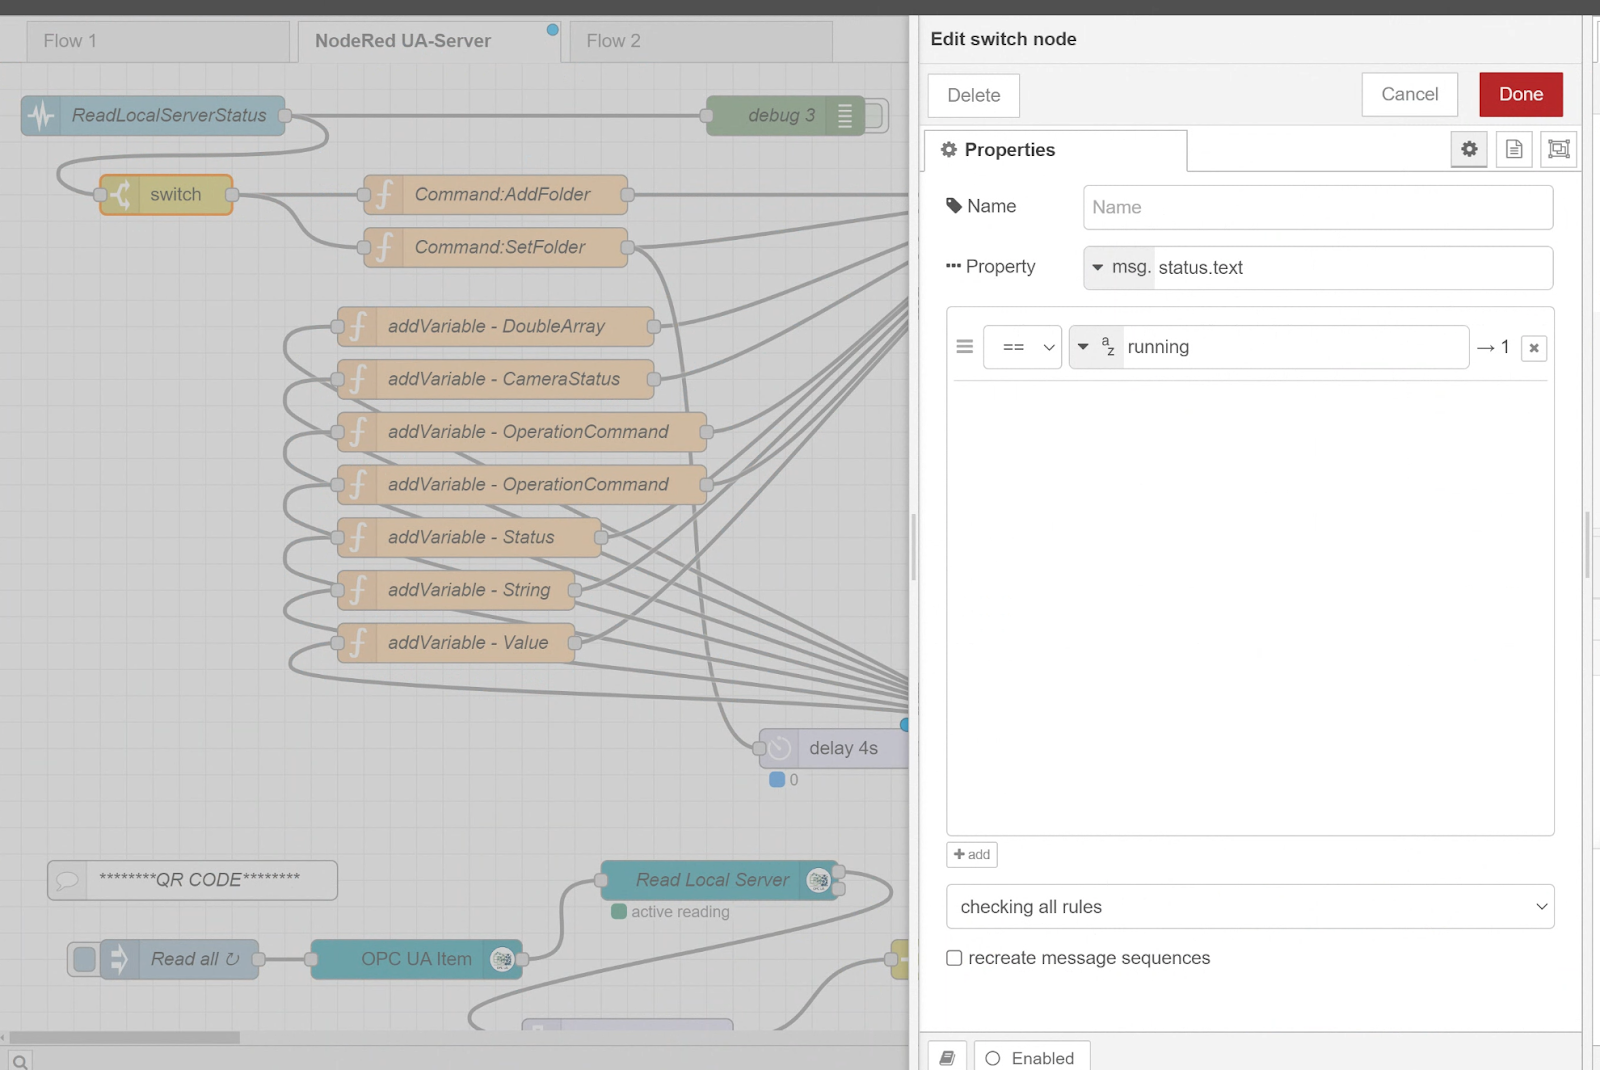Select the first addVariable - OperationCommand node
Screen dimensions: 1600x1070
[522, 432]
